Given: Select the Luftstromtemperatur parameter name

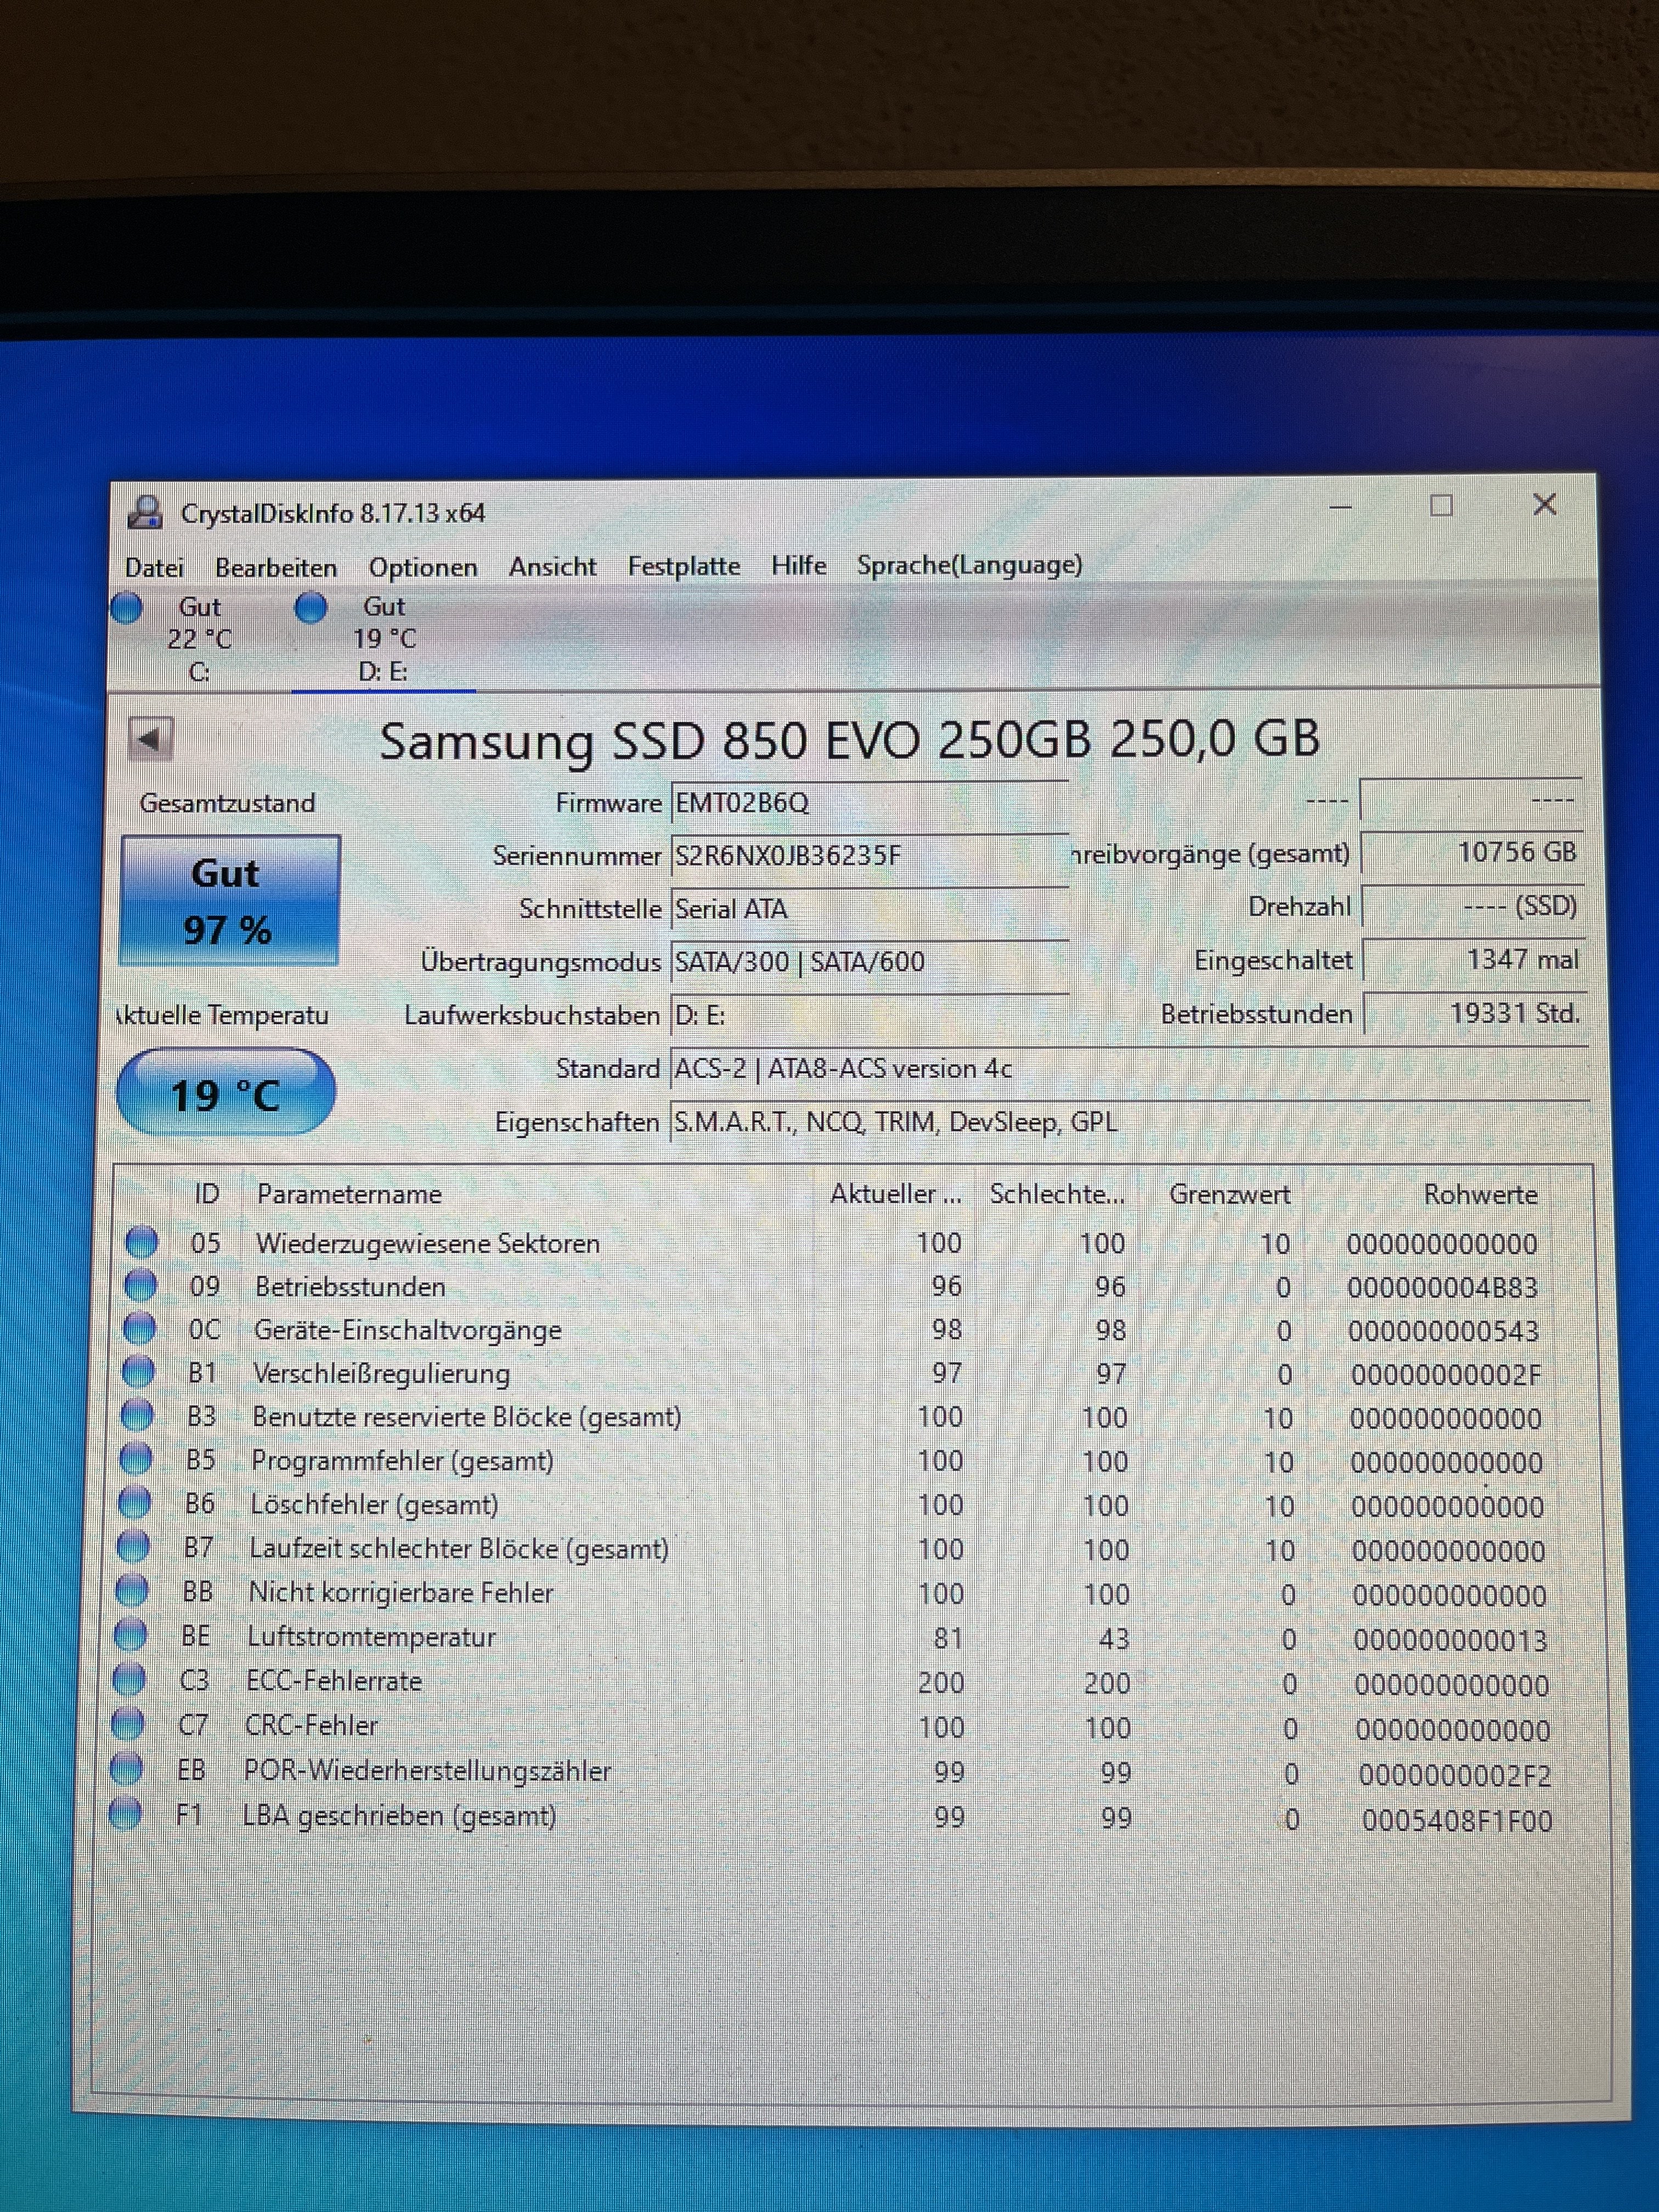Looking at the screenshot, I should [371, 1637].
